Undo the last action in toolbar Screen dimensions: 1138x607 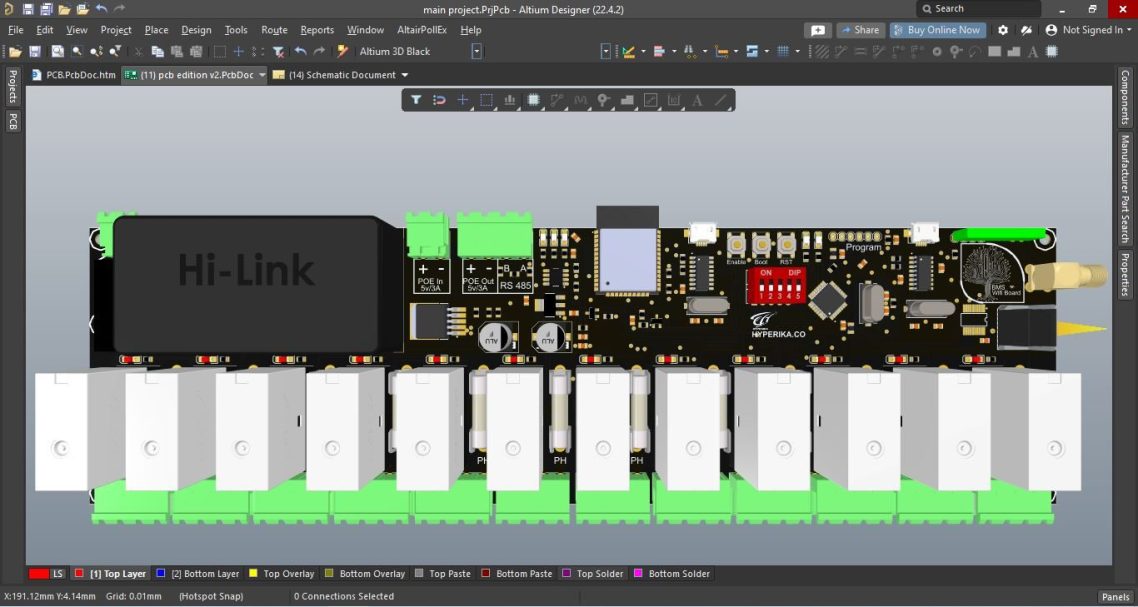coord(300,52)
